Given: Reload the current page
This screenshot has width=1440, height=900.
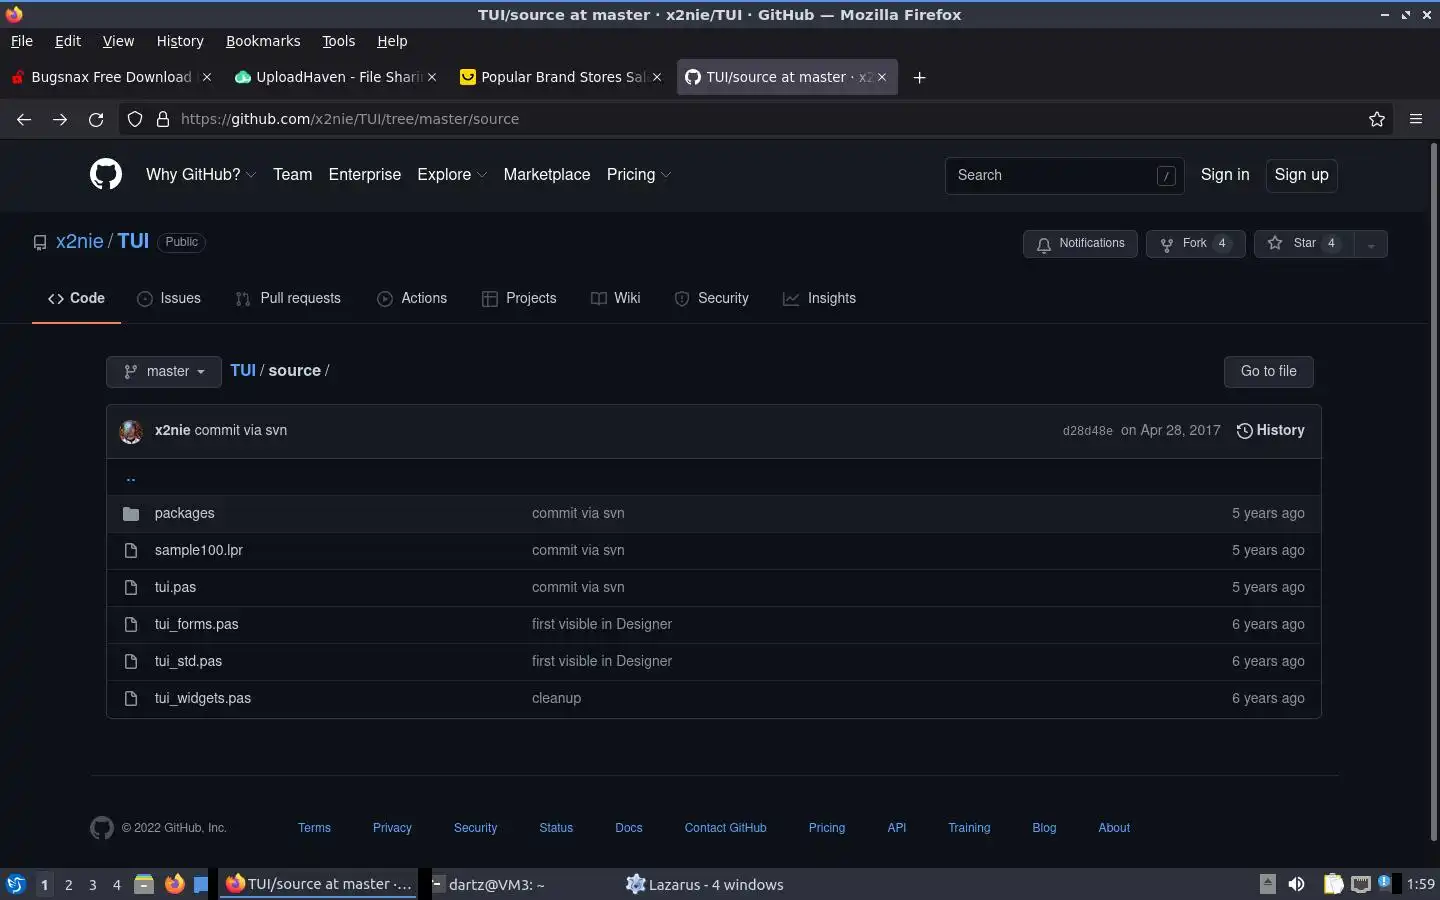Looking at the screenshot, I should (96, 119).
